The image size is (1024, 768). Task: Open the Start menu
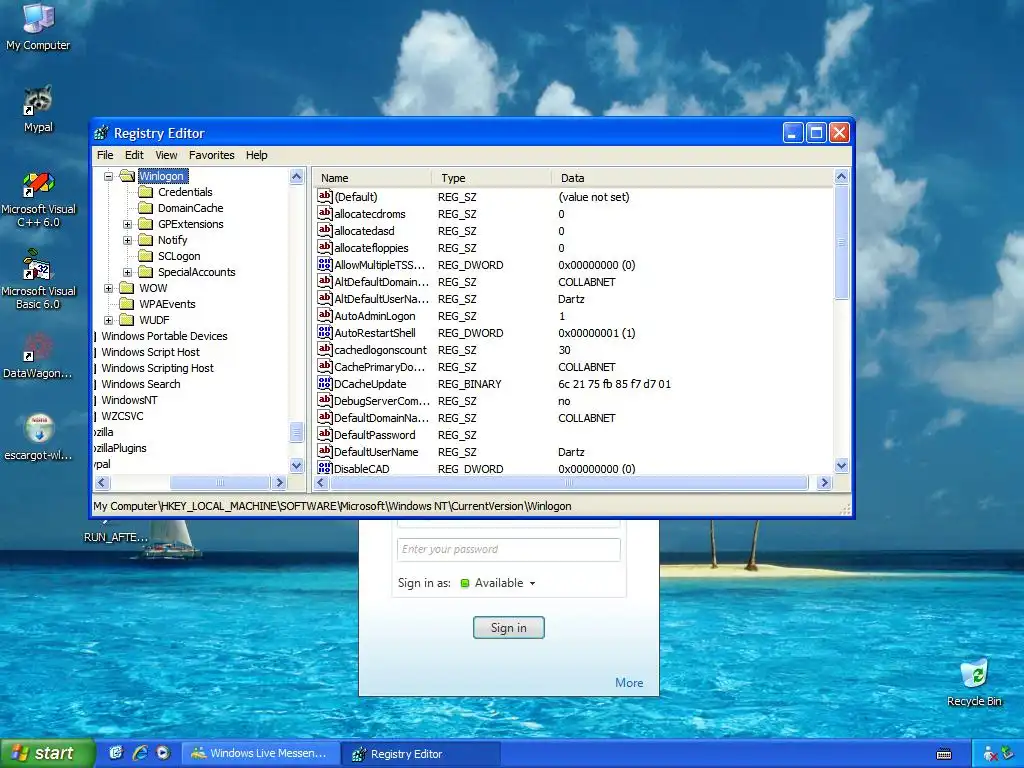47,753
